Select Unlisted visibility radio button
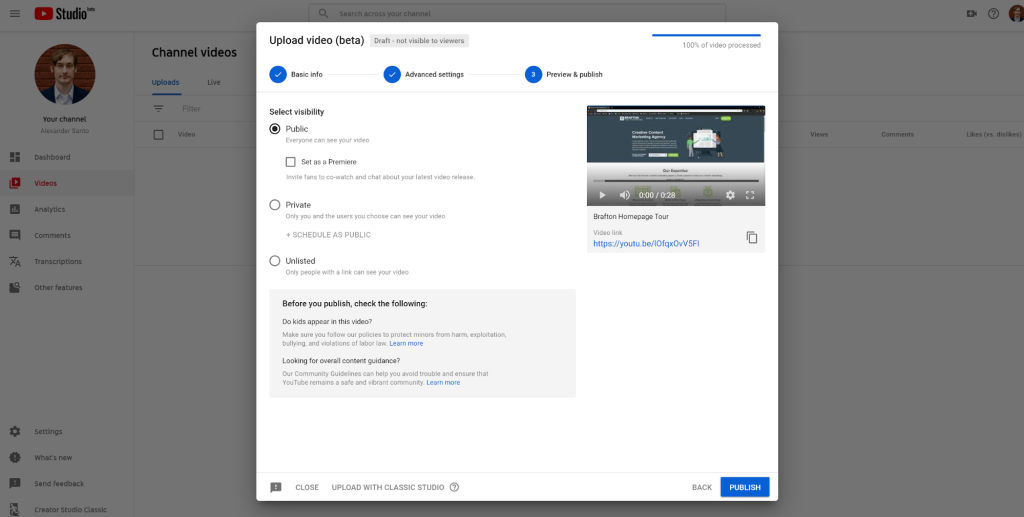The height and width of the screenshot is (517, 1024). pyautogui.click(x=275, y=261)
